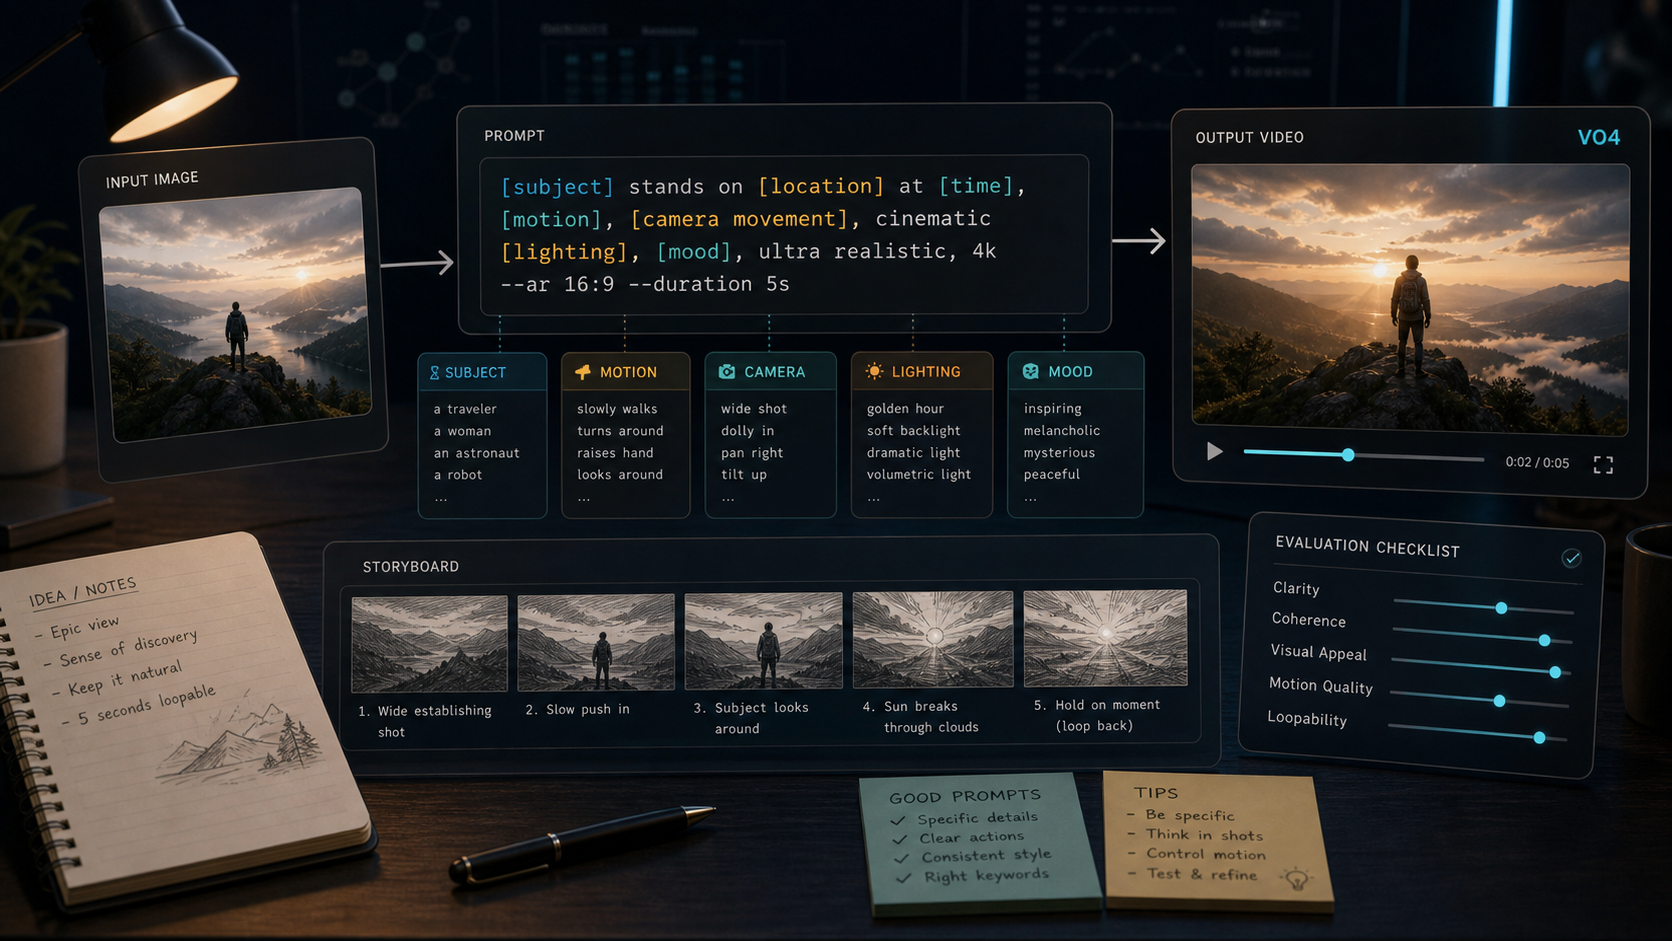
Task: Open the output video in fullscreen
Action: pos(1603,465)
